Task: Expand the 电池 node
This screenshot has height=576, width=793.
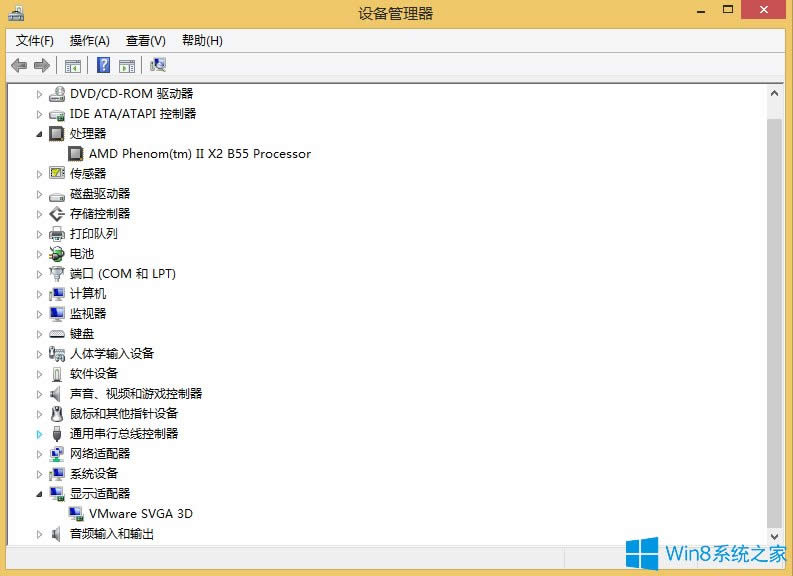Action: pos(39,254)
